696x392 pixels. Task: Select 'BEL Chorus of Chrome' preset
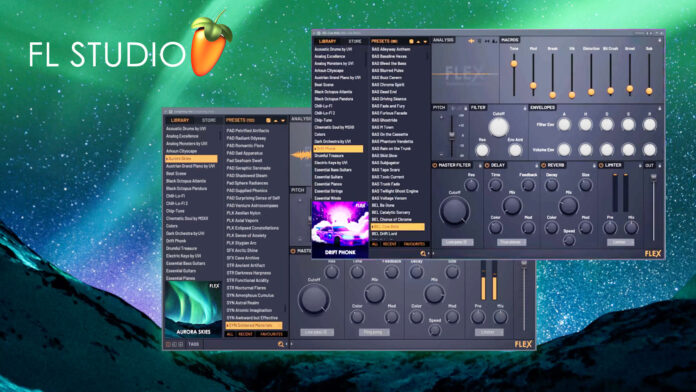[x=392, y=219]
